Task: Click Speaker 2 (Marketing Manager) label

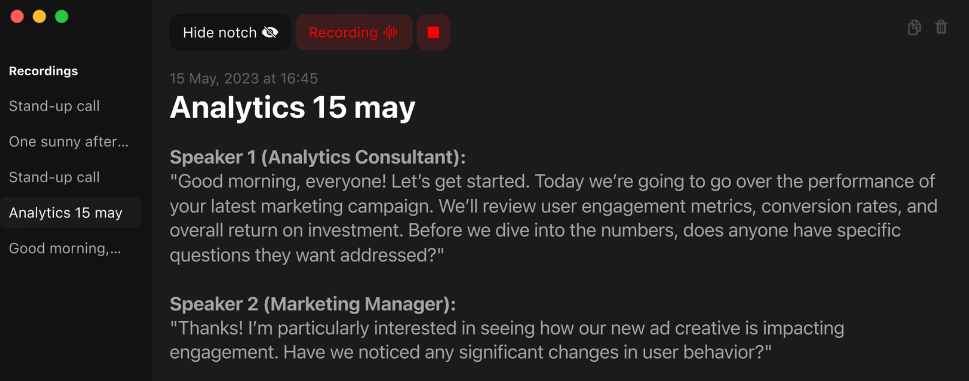Action: tap(313, 304)
